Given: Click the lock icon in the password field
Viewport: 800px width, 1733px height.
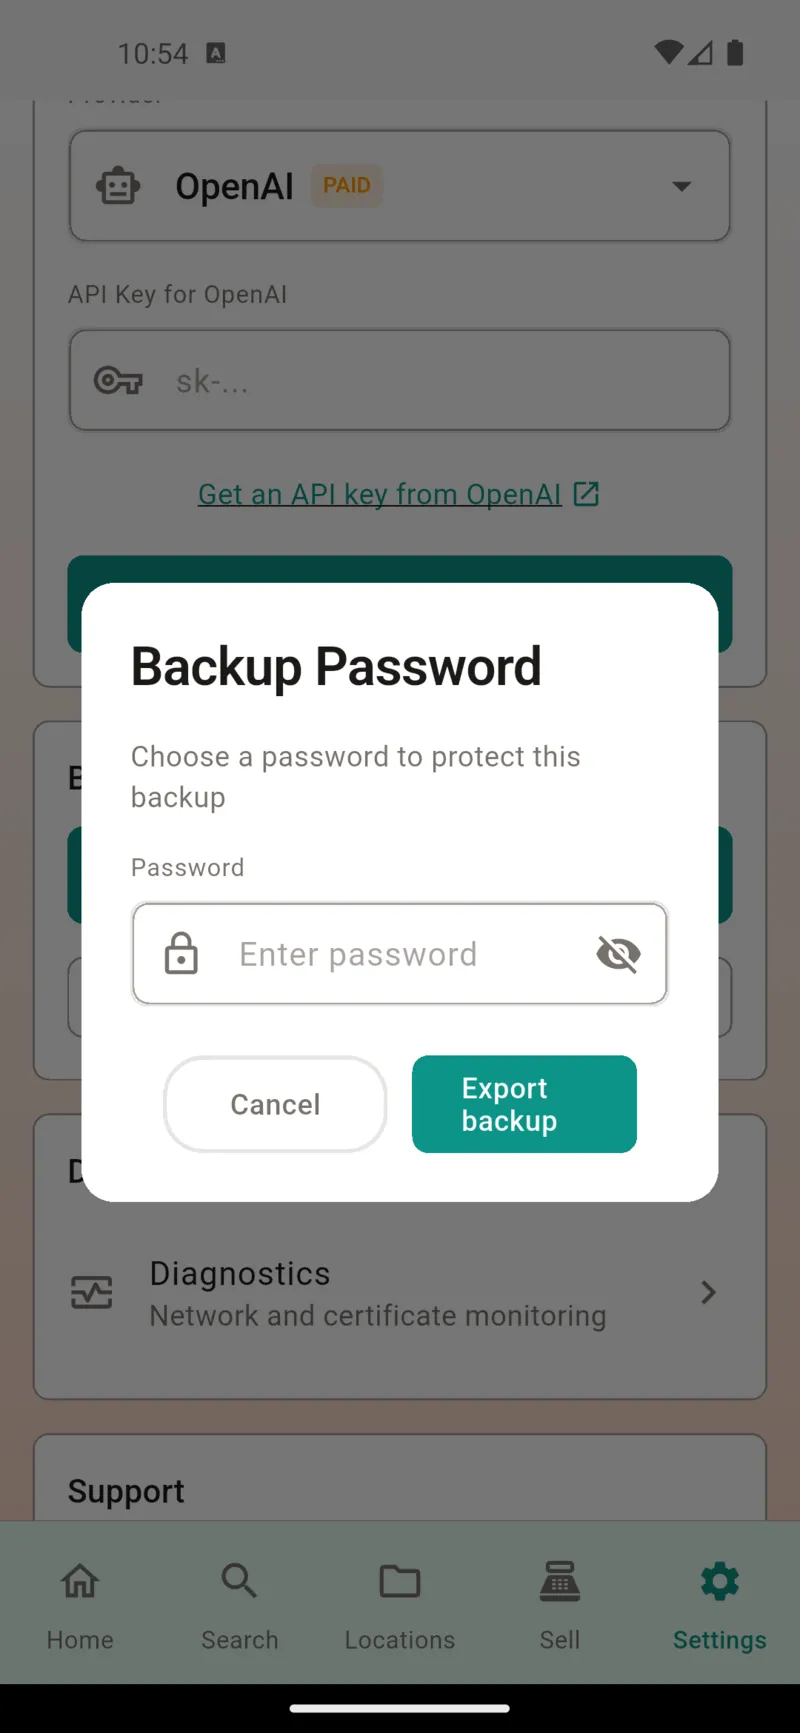Looking at the screenshot, I should 180,953.
